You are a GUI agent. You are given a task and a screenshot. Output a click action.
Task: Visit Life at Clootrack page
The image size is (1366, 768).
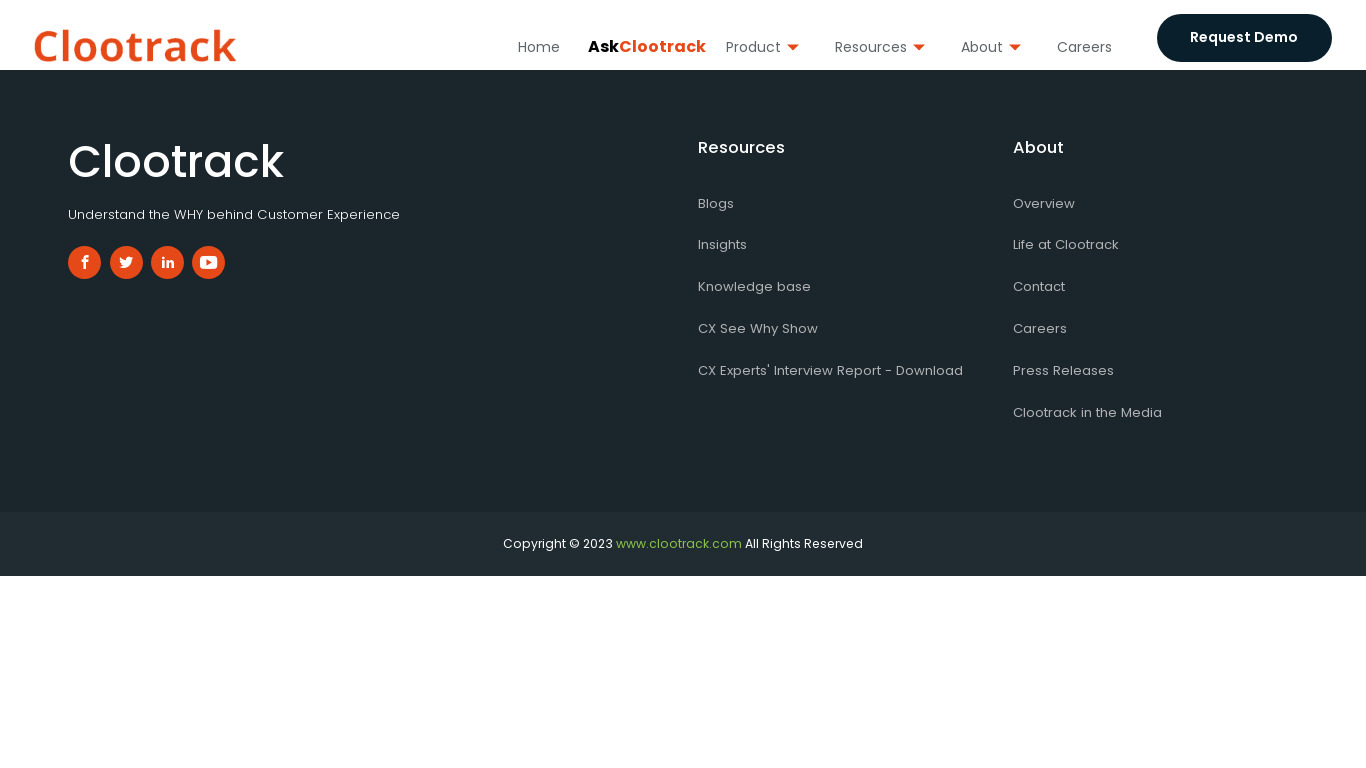tap(1066, 245)
